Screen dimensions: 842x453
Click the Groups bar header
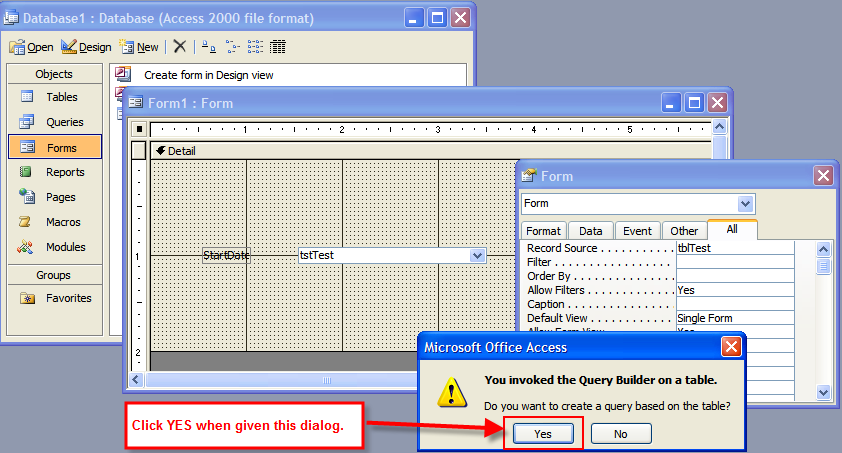click(x=55, y=275)
